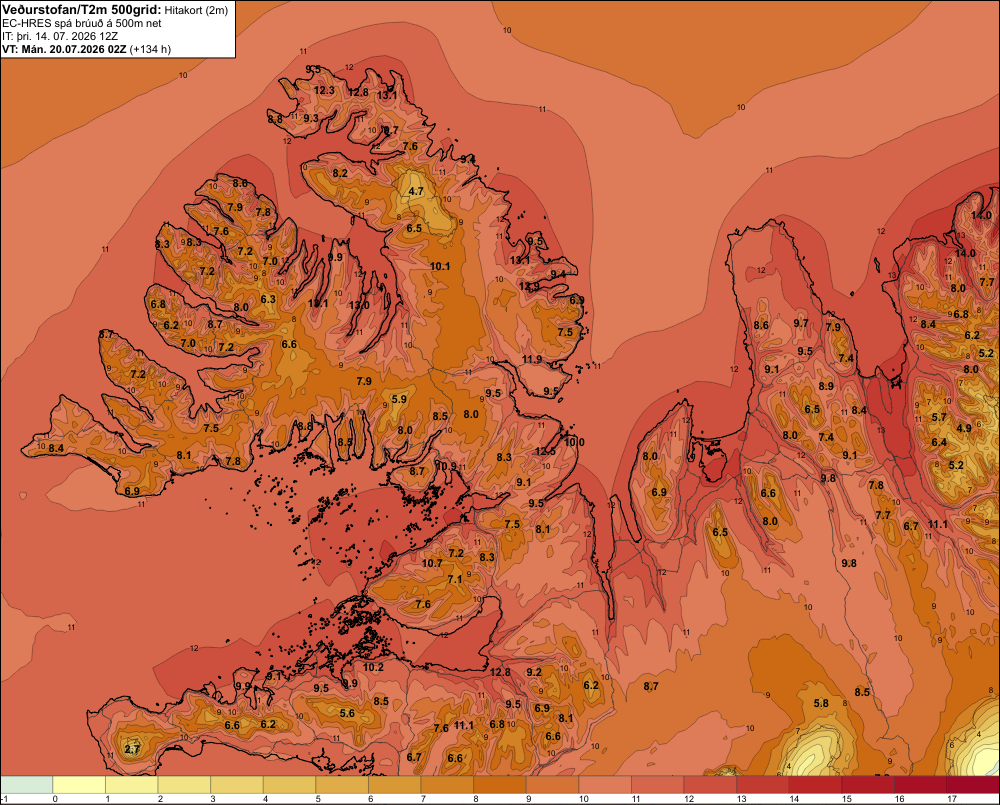Click the '5.8' temperature value on the map
Viewport: 1000px width, 805px height.
click(821, 703)
